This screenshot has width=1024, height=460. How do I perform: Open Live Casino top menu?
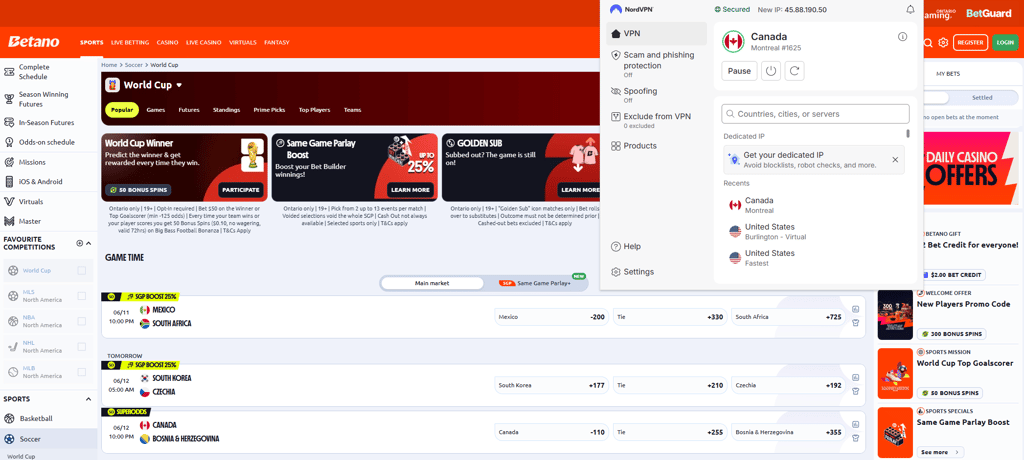[x=204, y=42]
